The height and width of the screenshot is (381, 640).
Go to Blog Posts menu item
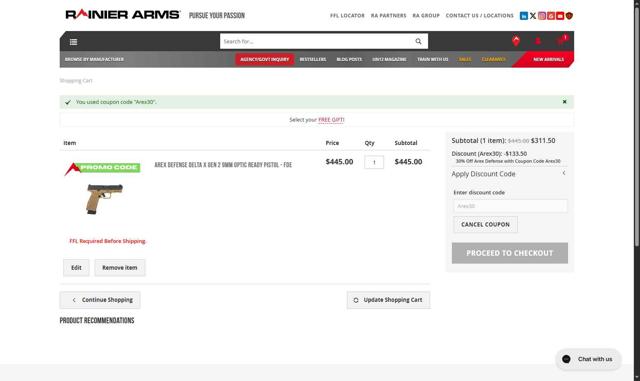tap(349, 59)
